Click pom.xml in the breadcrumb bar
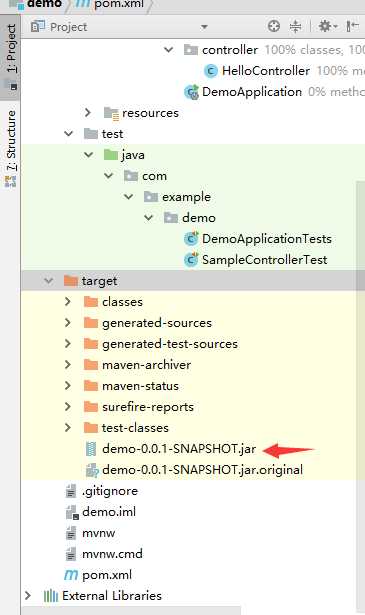This screenshot has width=365, height=615. (119, 4)
